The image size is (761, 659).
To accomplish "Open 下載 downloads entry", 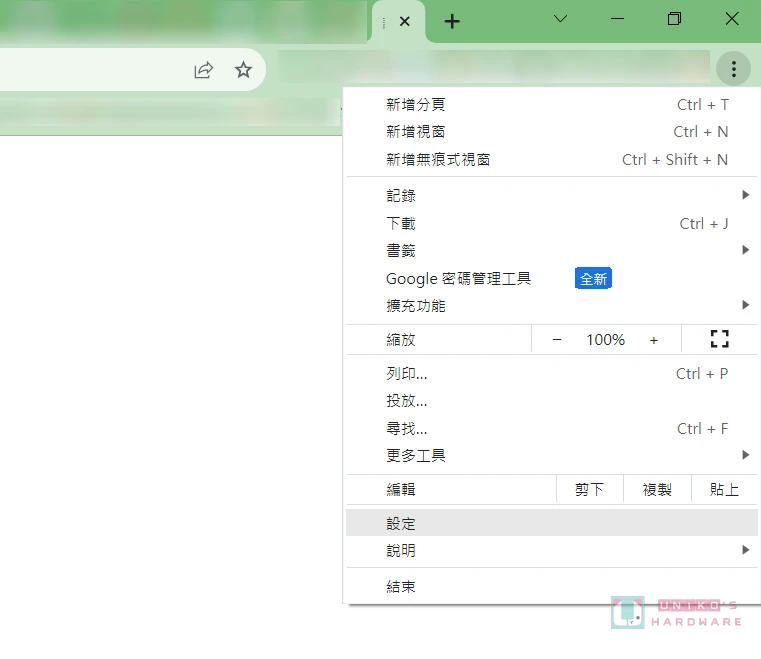I will pyautogui.click(x=552, y=223).
